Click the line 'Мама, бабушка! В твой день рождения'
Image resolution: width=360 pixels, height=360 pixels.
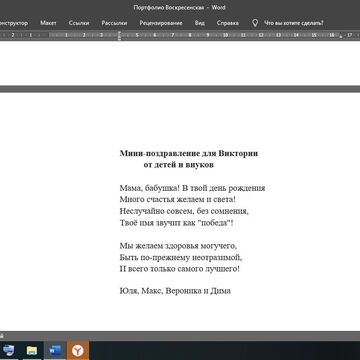coord(192,188)
